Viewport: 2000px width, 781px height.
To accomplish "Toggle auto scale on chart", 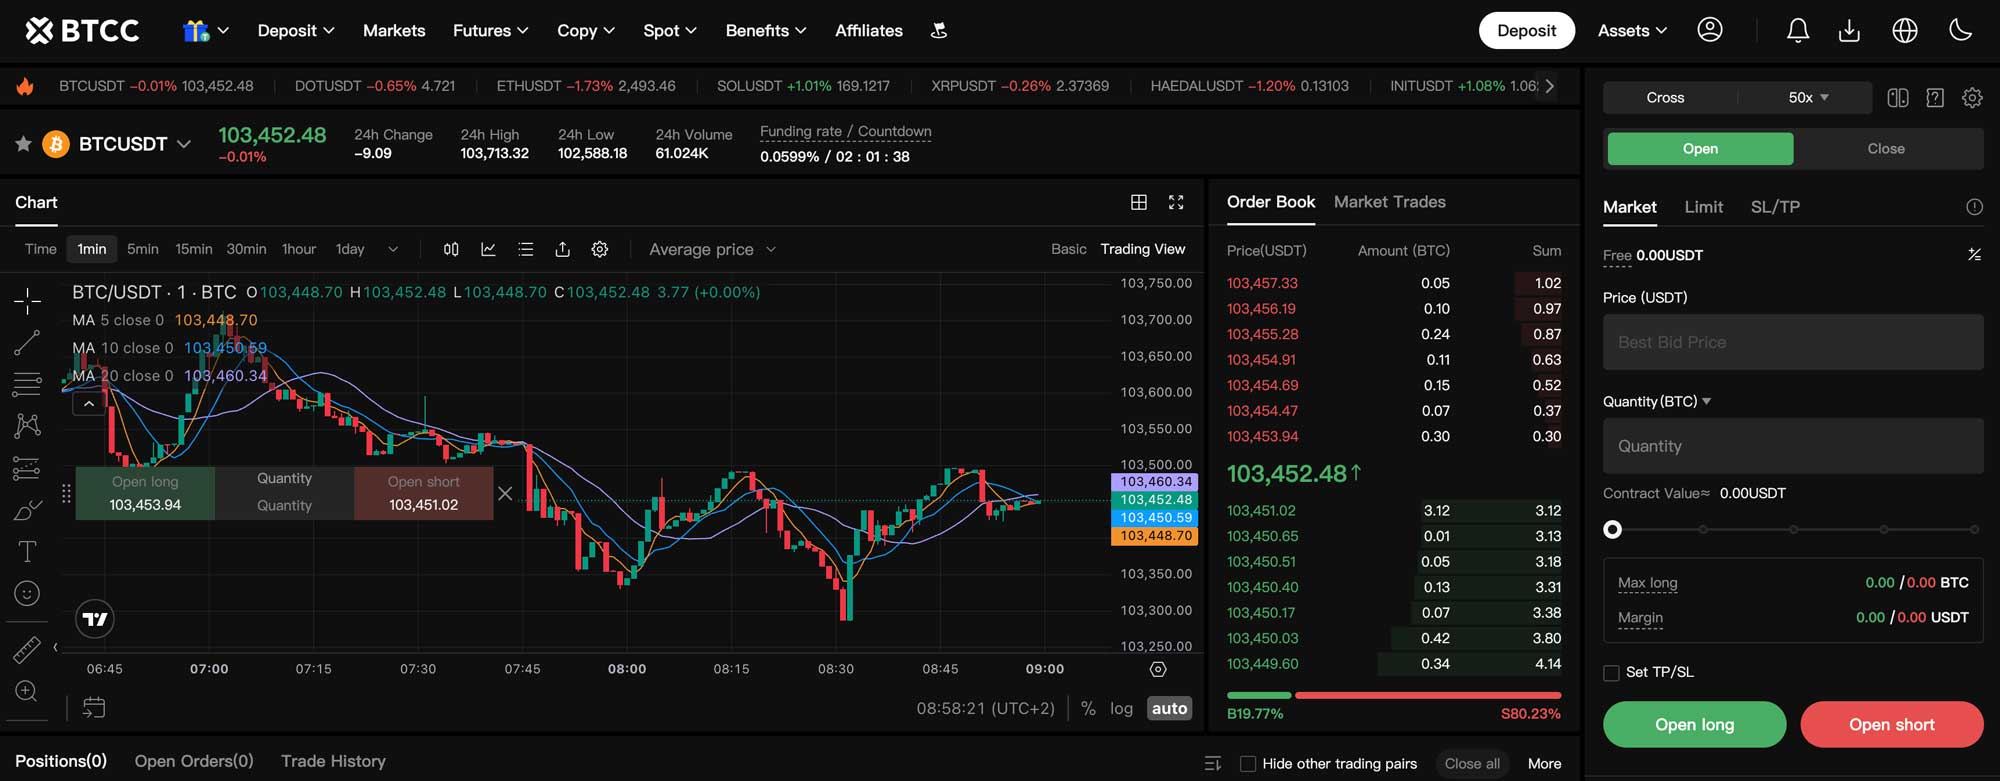I will [1169, 708].
